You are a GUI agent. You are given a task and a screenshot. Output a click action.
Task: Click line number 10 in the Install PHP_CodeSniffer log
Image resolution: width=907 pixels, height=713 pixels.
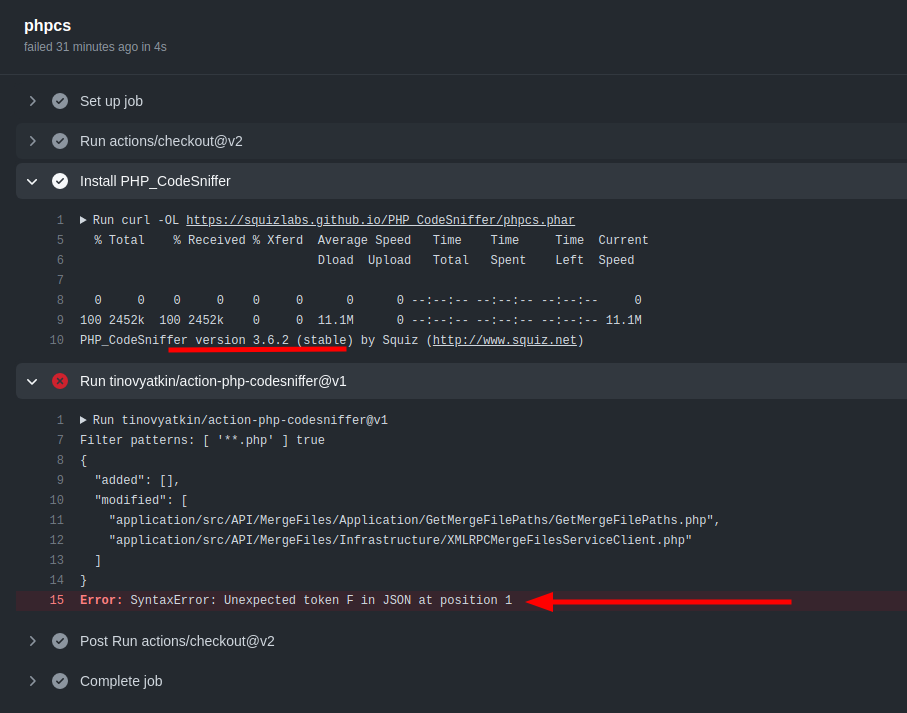[57, 340]
